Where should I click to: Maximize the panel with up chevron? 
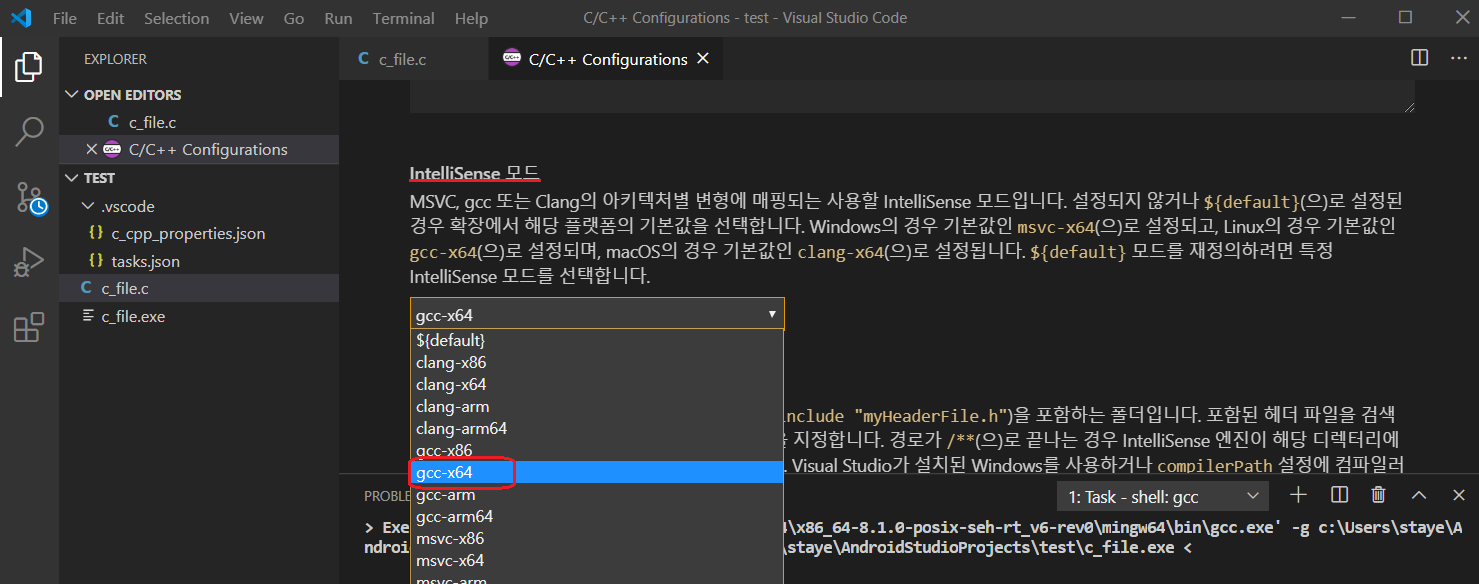pos(1418,494)
